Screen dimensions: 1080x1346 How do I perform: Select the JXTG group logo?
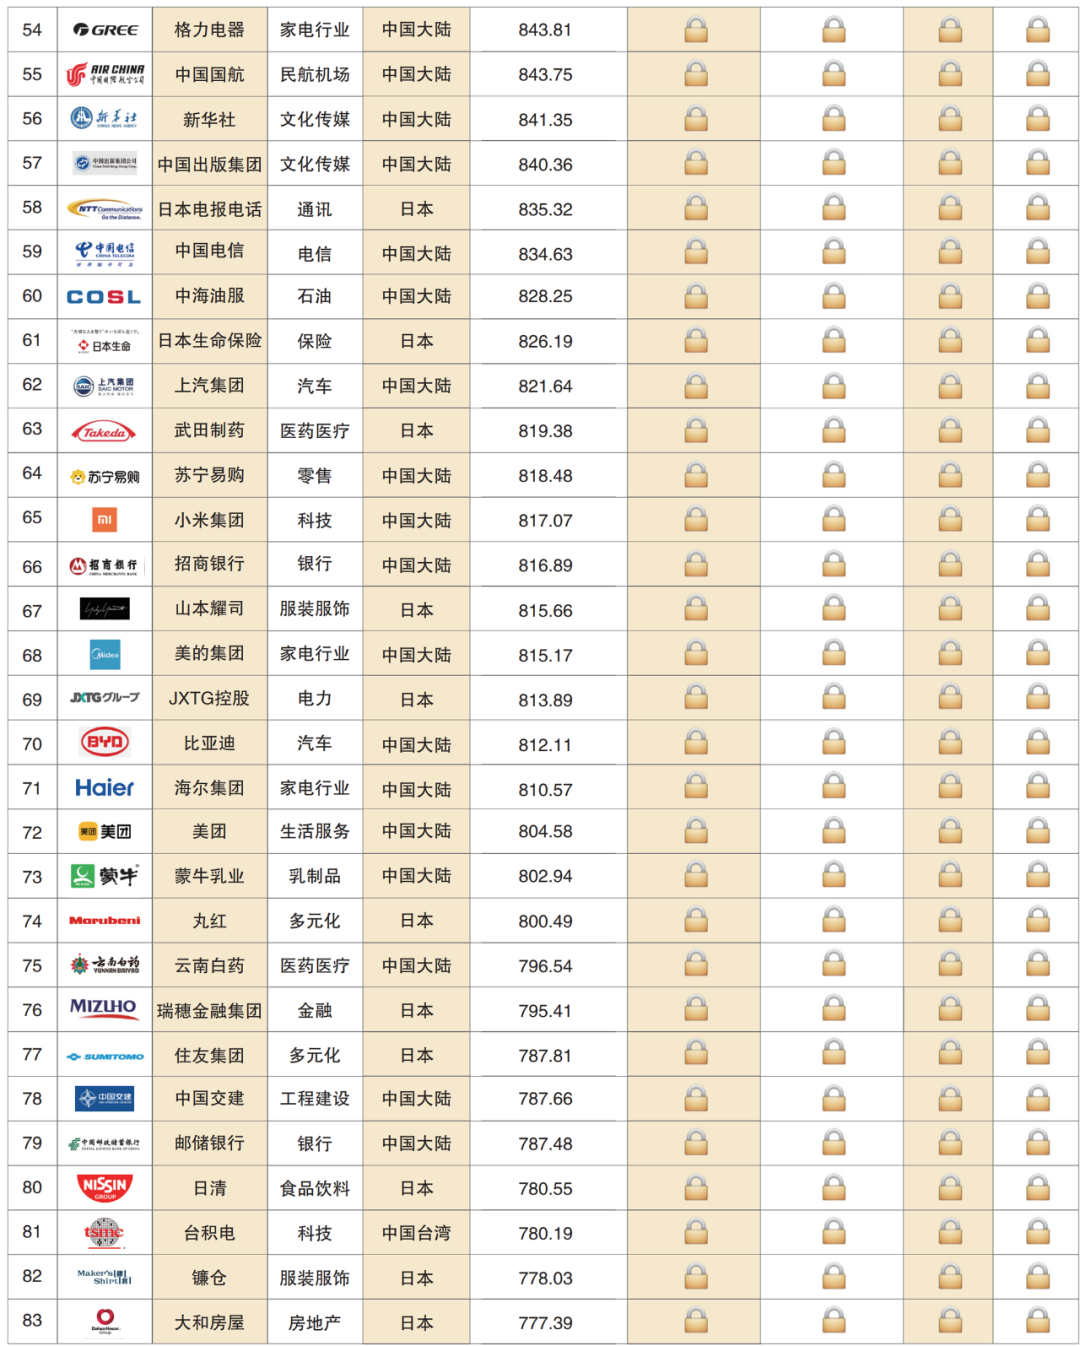tap(105, 697)
